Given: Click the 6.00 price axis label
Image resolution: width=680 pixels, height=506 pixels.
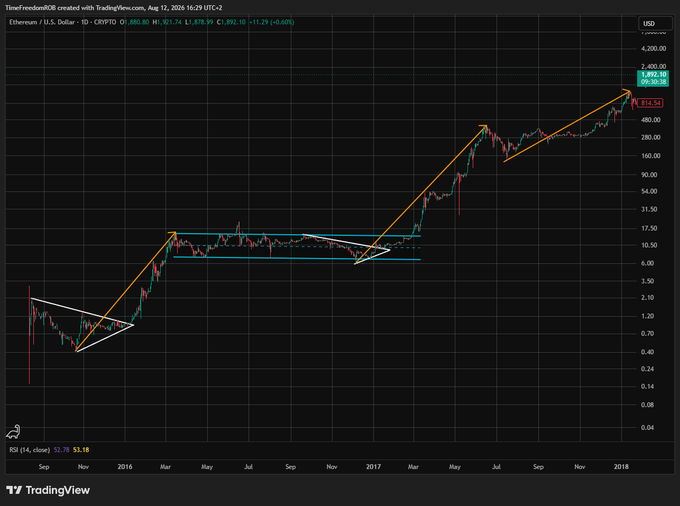Looking at the screenshot, I should (647, 263).
